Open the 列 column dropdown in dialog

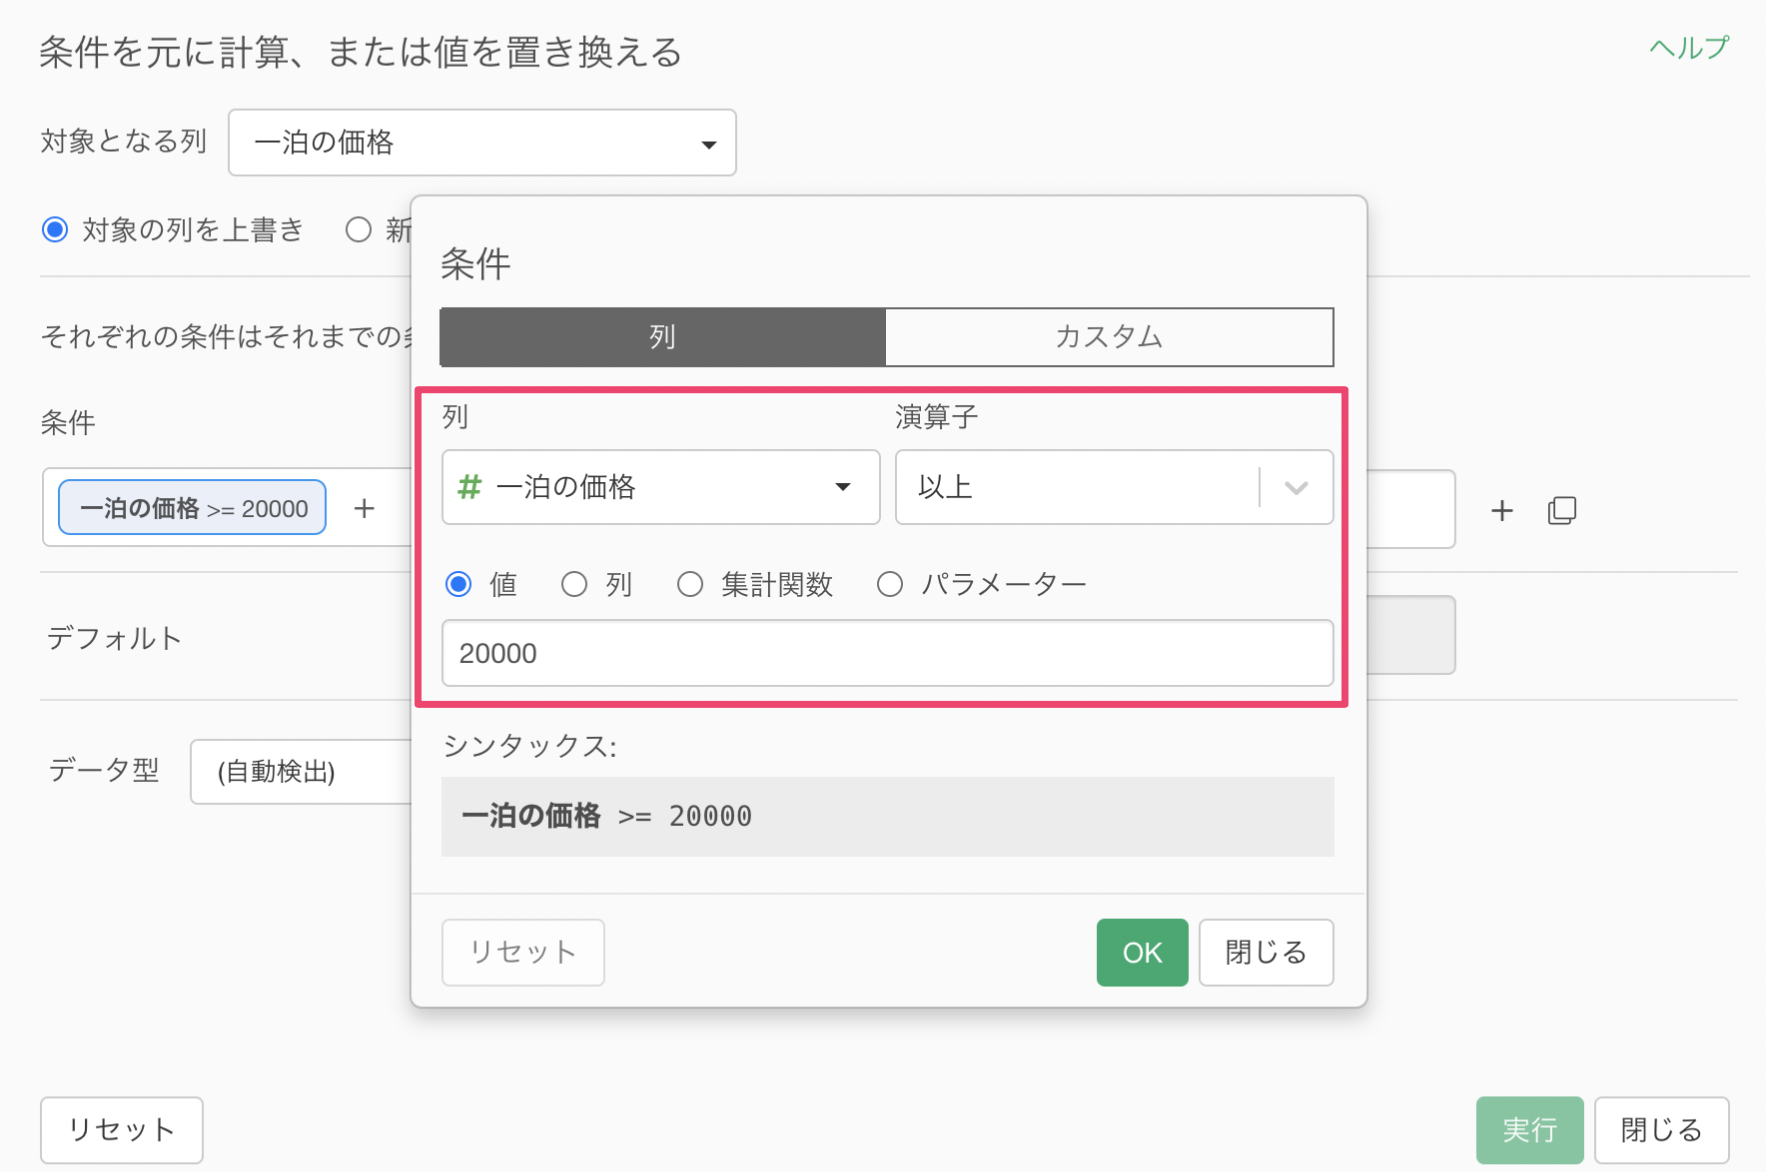click(x=660, y=487)
